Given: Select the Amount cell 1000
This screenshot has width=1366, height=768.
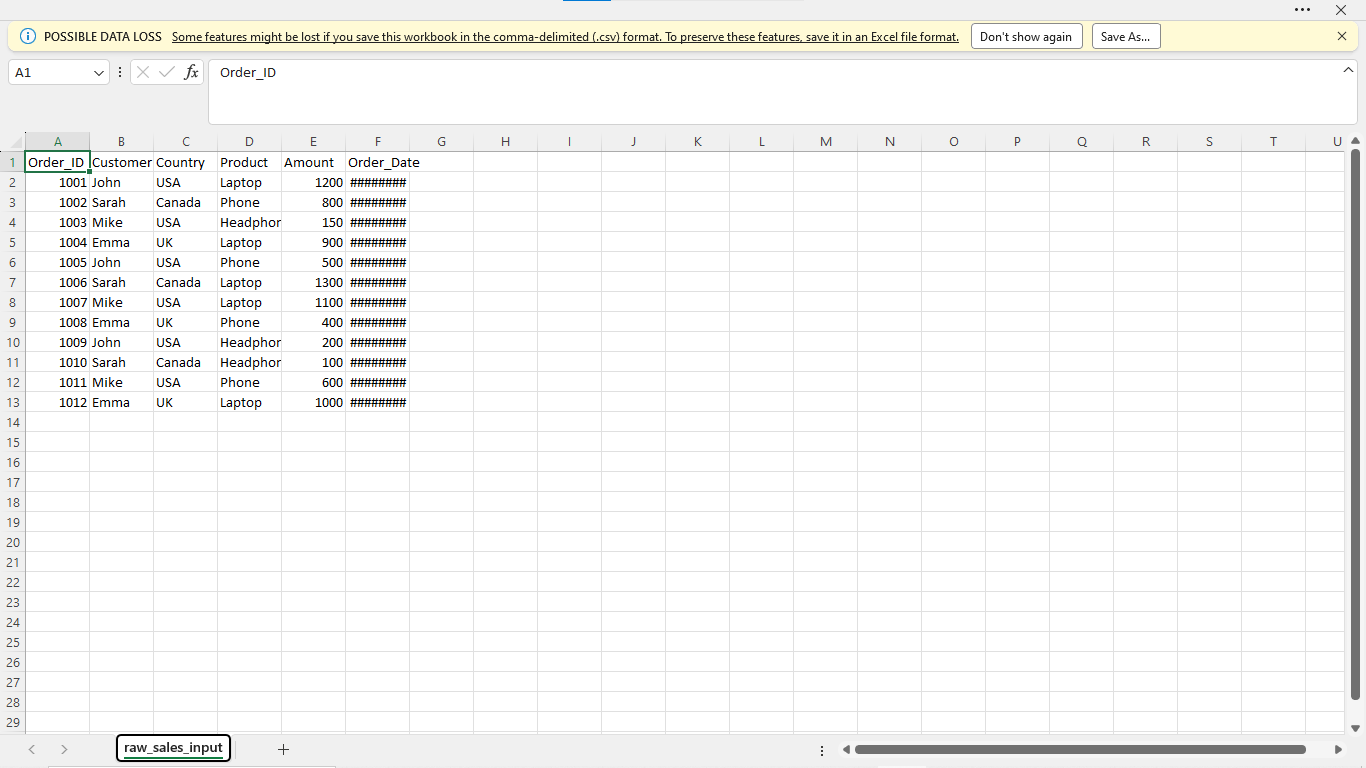Looking at the screenshot, I should 314,402.
